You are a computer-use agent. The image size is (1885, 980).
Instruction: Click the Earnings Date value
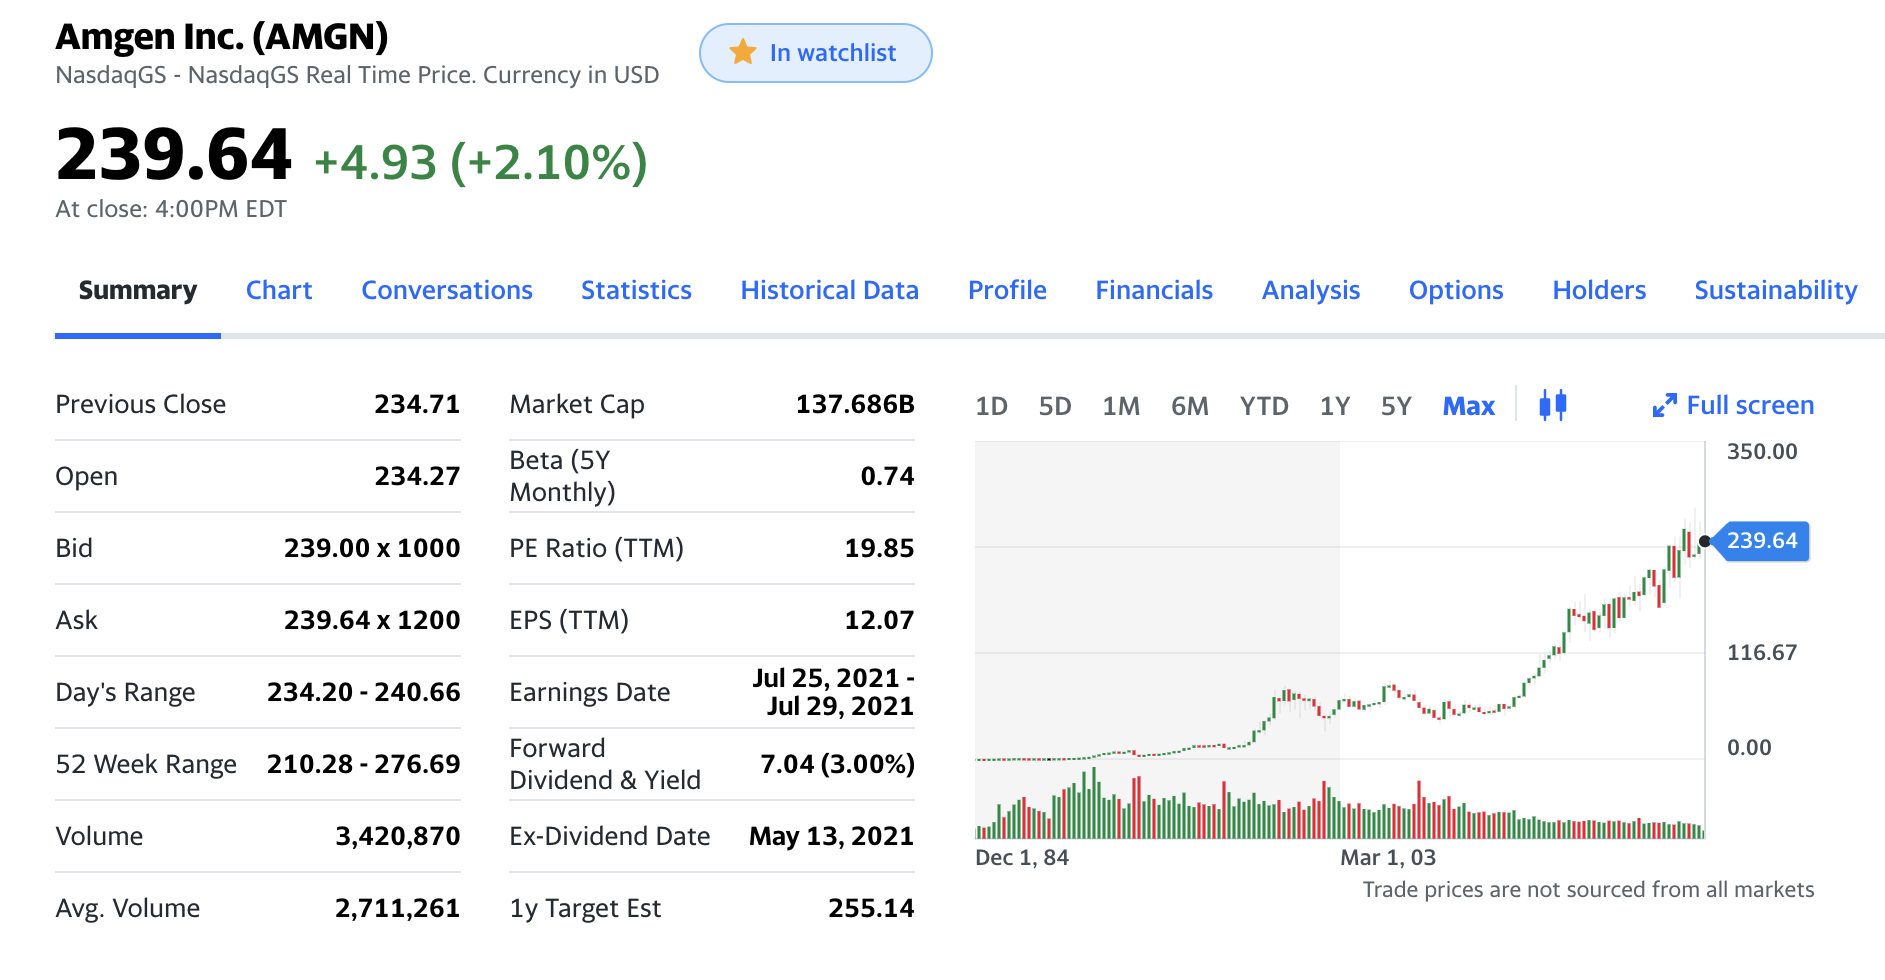point(833,692)
